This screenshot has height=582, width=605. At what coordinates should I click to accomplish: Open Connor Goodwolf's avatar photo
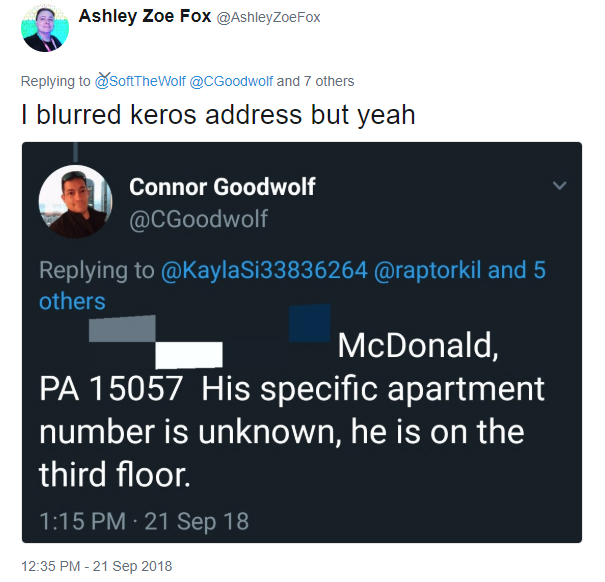click(76, 201)
